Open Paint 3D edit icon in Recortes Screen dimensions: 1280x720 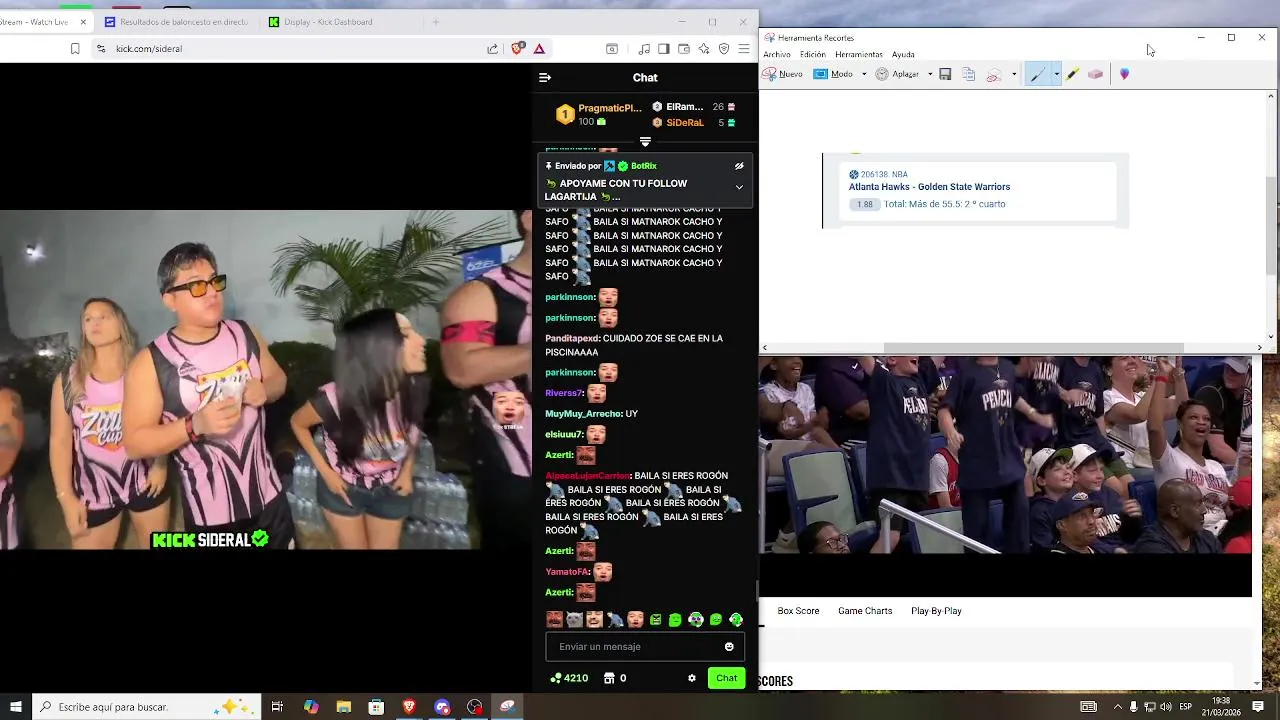coord(1125,74)
